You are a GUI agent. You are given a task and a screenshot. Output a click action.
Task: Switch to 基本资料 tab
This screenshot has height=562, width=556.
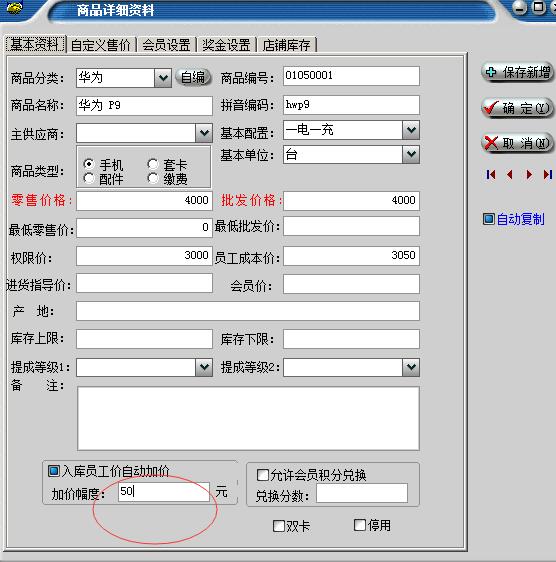tap(35, 44)
